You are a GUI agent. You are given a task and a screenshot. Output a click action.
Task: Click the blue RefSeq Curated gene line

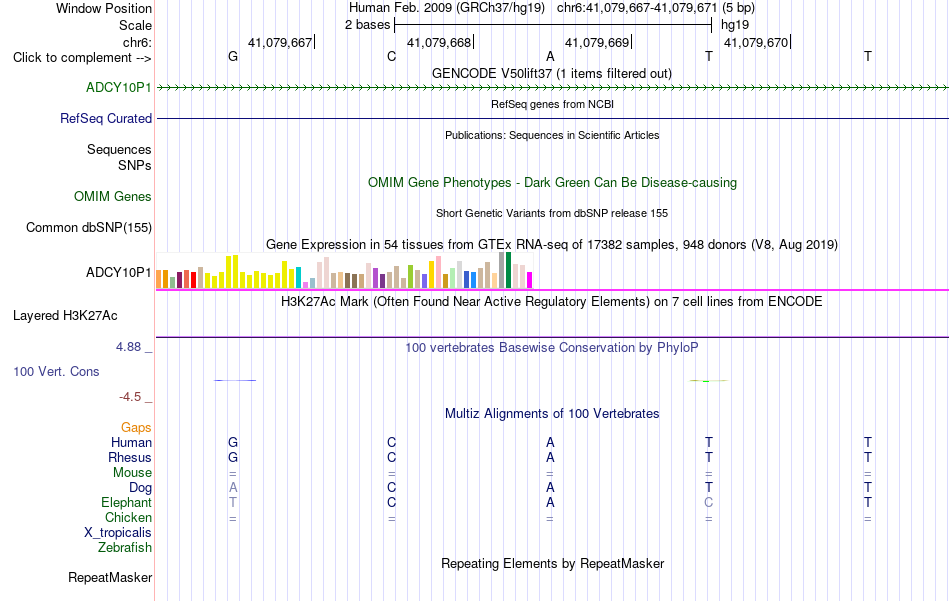[x=553, y=118]
